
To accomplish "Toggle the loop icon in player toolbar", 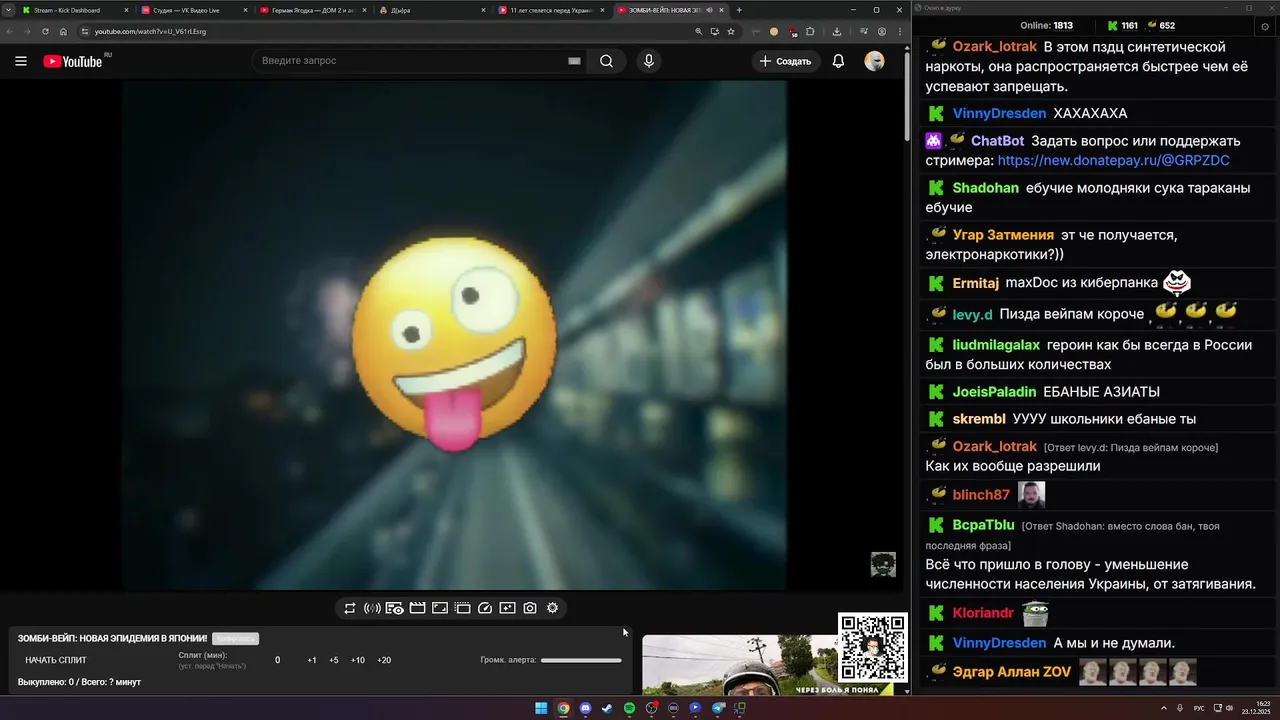I will pyautogui.click(x=350, y=608).
